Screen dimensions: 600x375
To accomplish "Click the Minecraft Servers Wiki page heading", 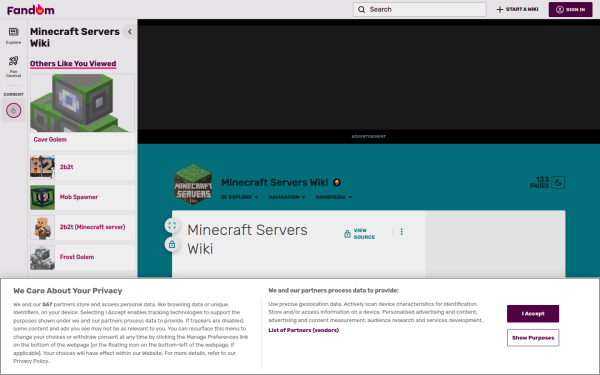I will pyautogui.click(x=247, y=239).
